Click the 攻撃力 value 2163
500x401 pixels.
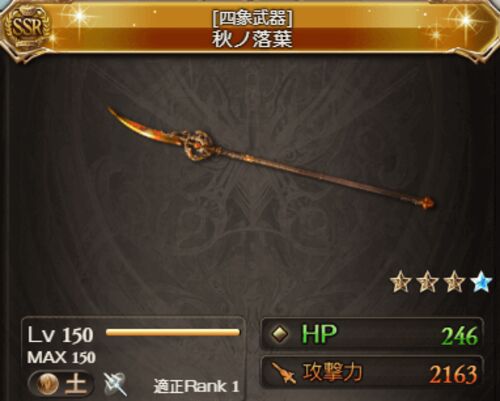(454, 374)
